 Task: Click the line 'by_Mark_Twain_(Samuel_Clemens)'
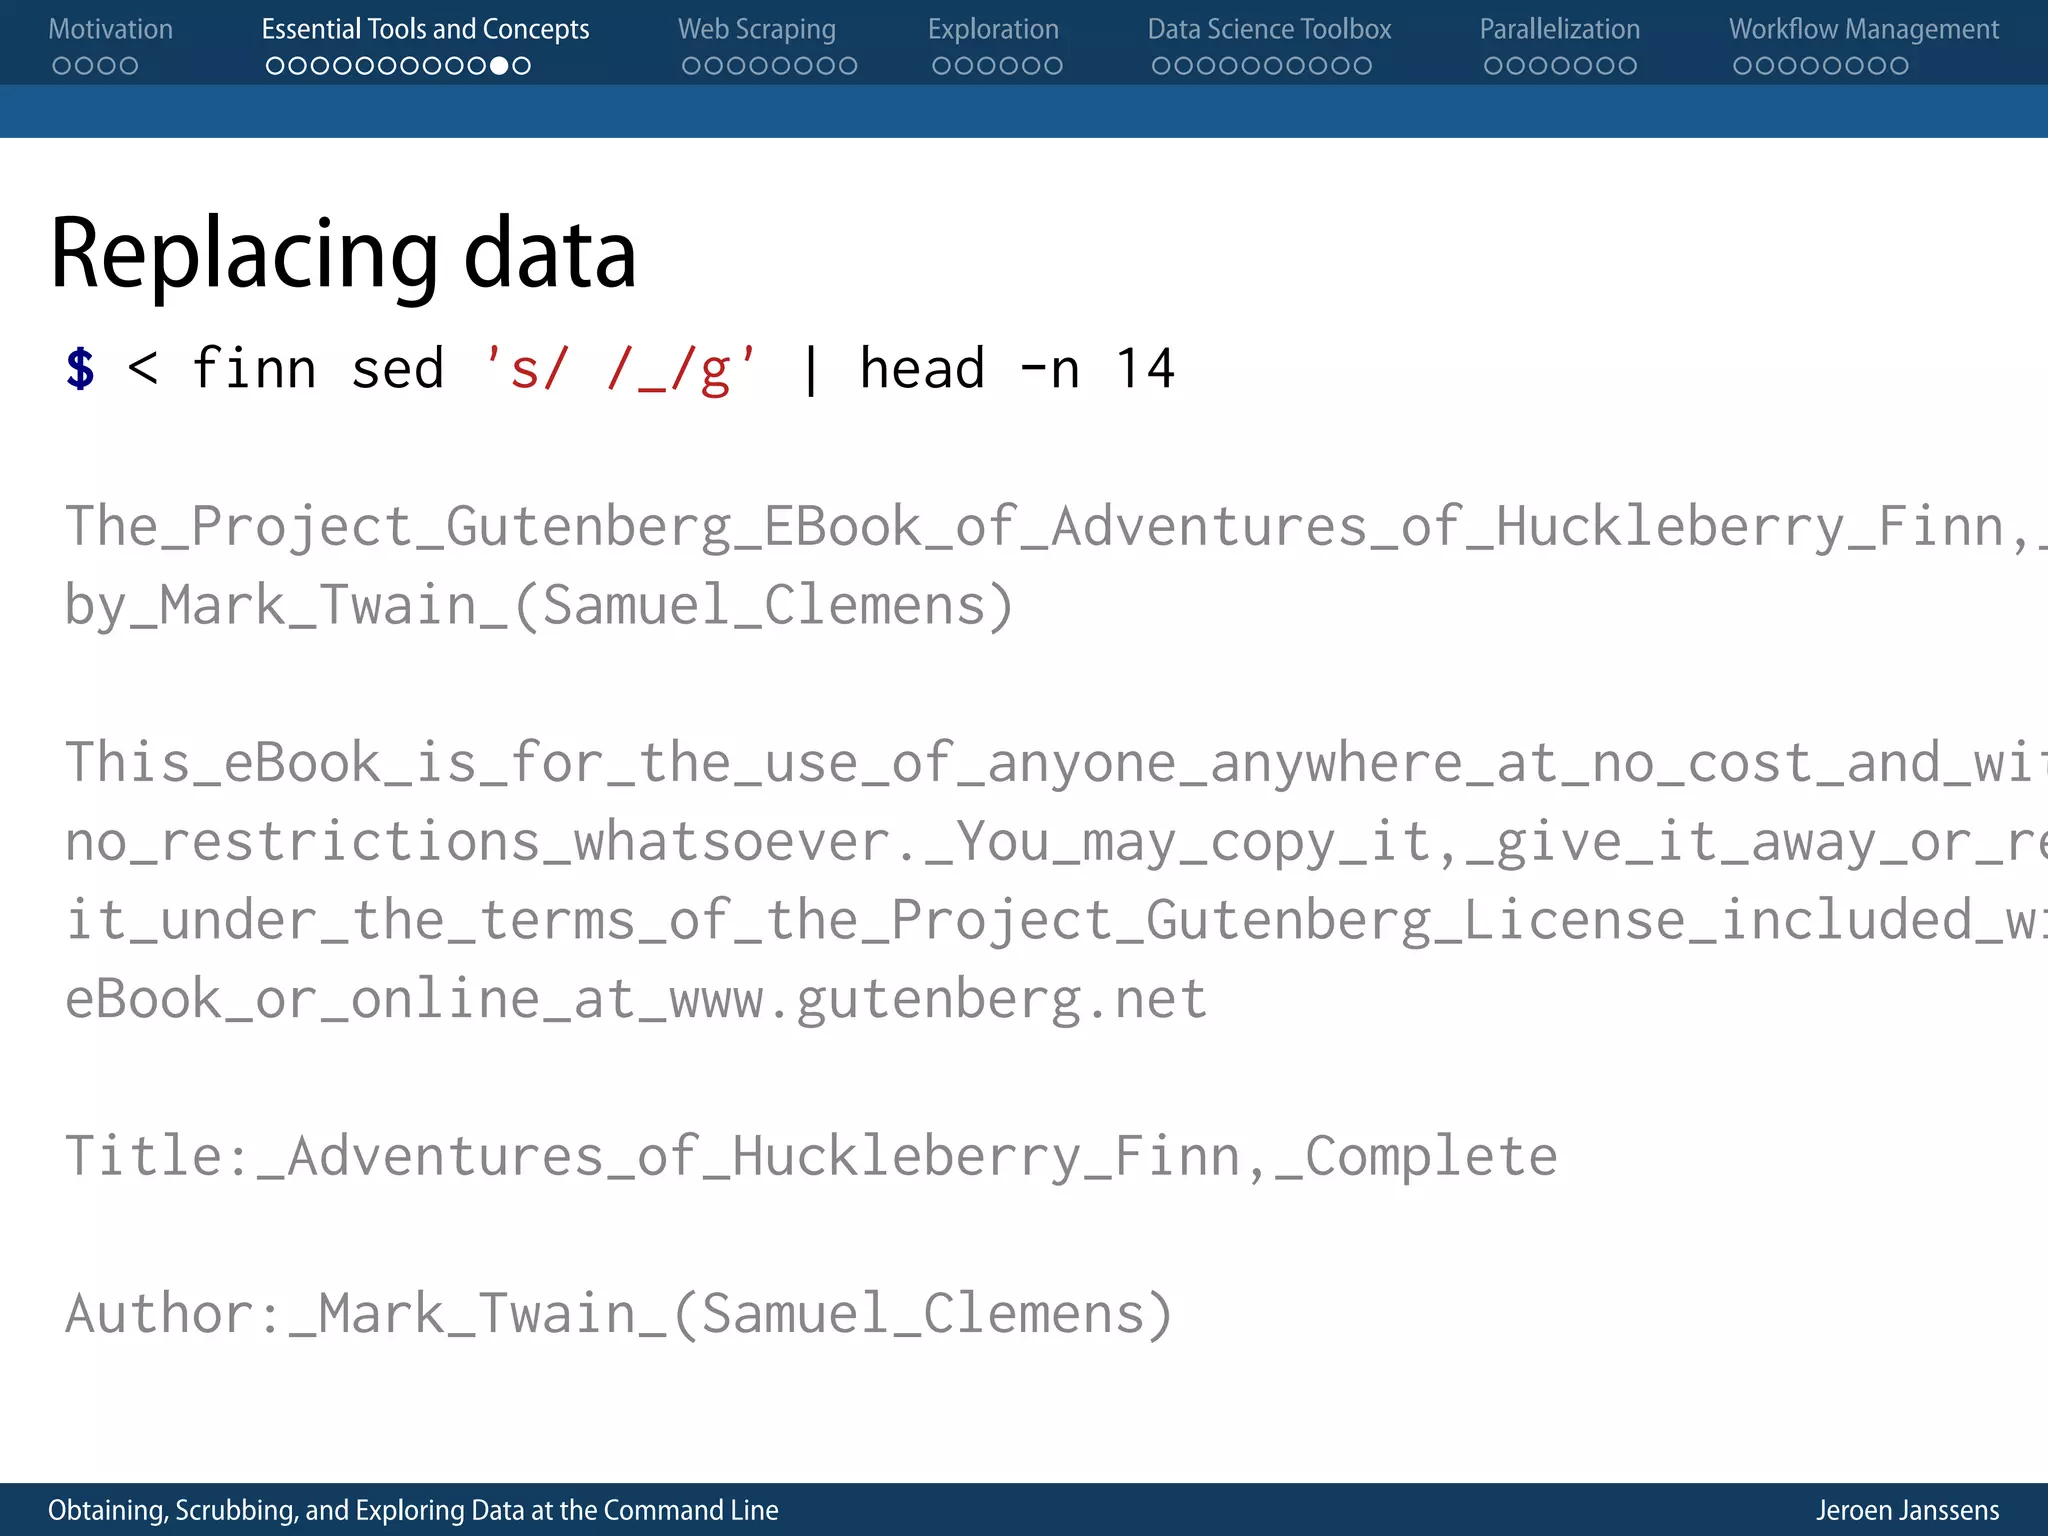[539, 606]
